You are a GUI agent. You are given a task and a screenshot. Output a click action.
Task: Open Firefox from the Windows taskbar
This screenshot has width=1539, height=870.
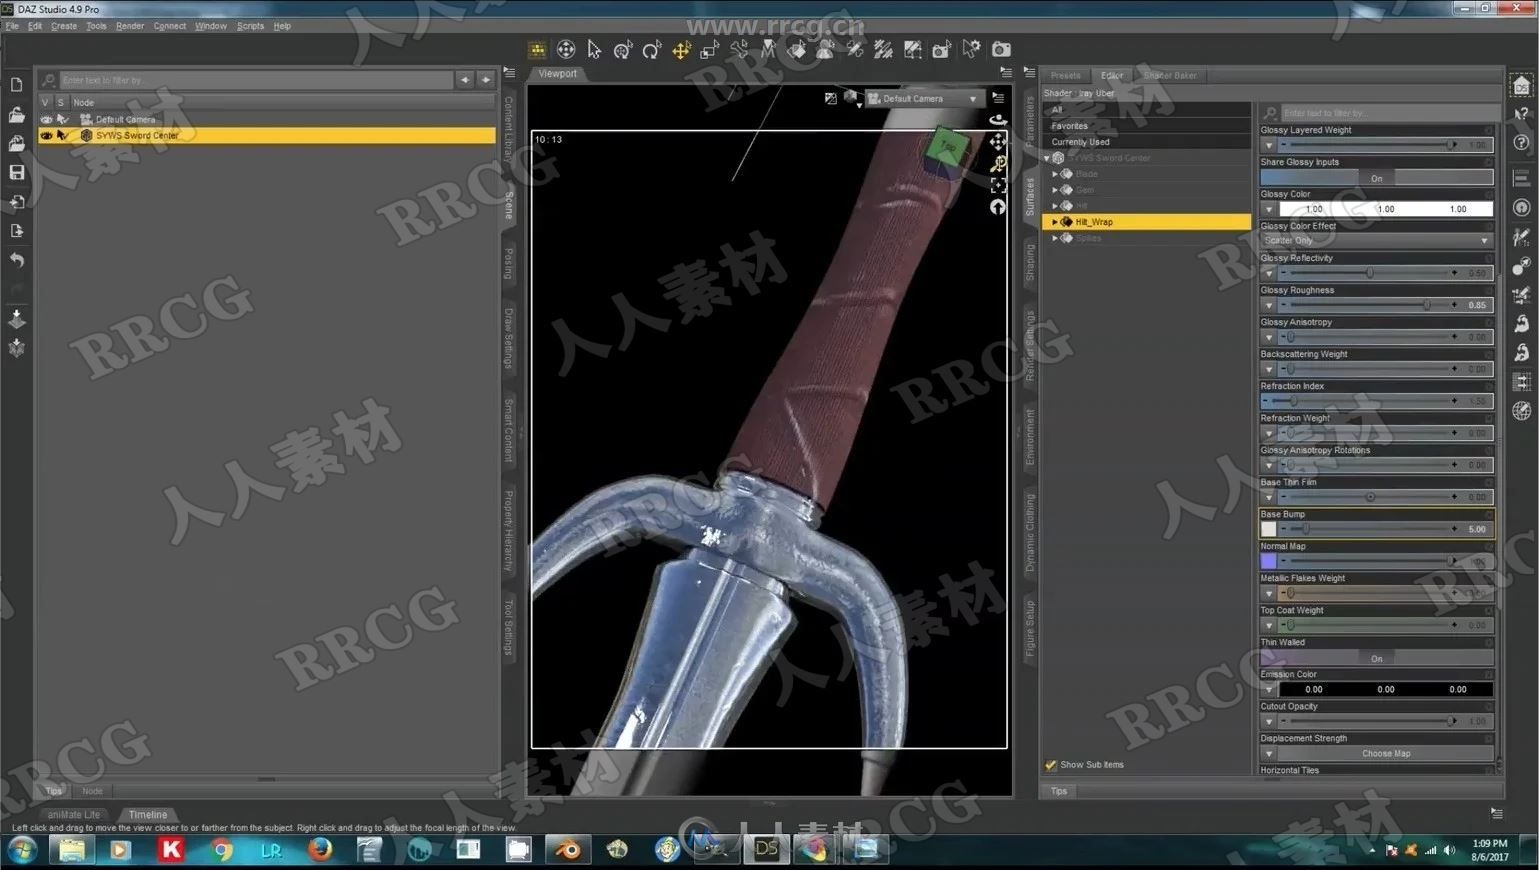tap(320, 850)
